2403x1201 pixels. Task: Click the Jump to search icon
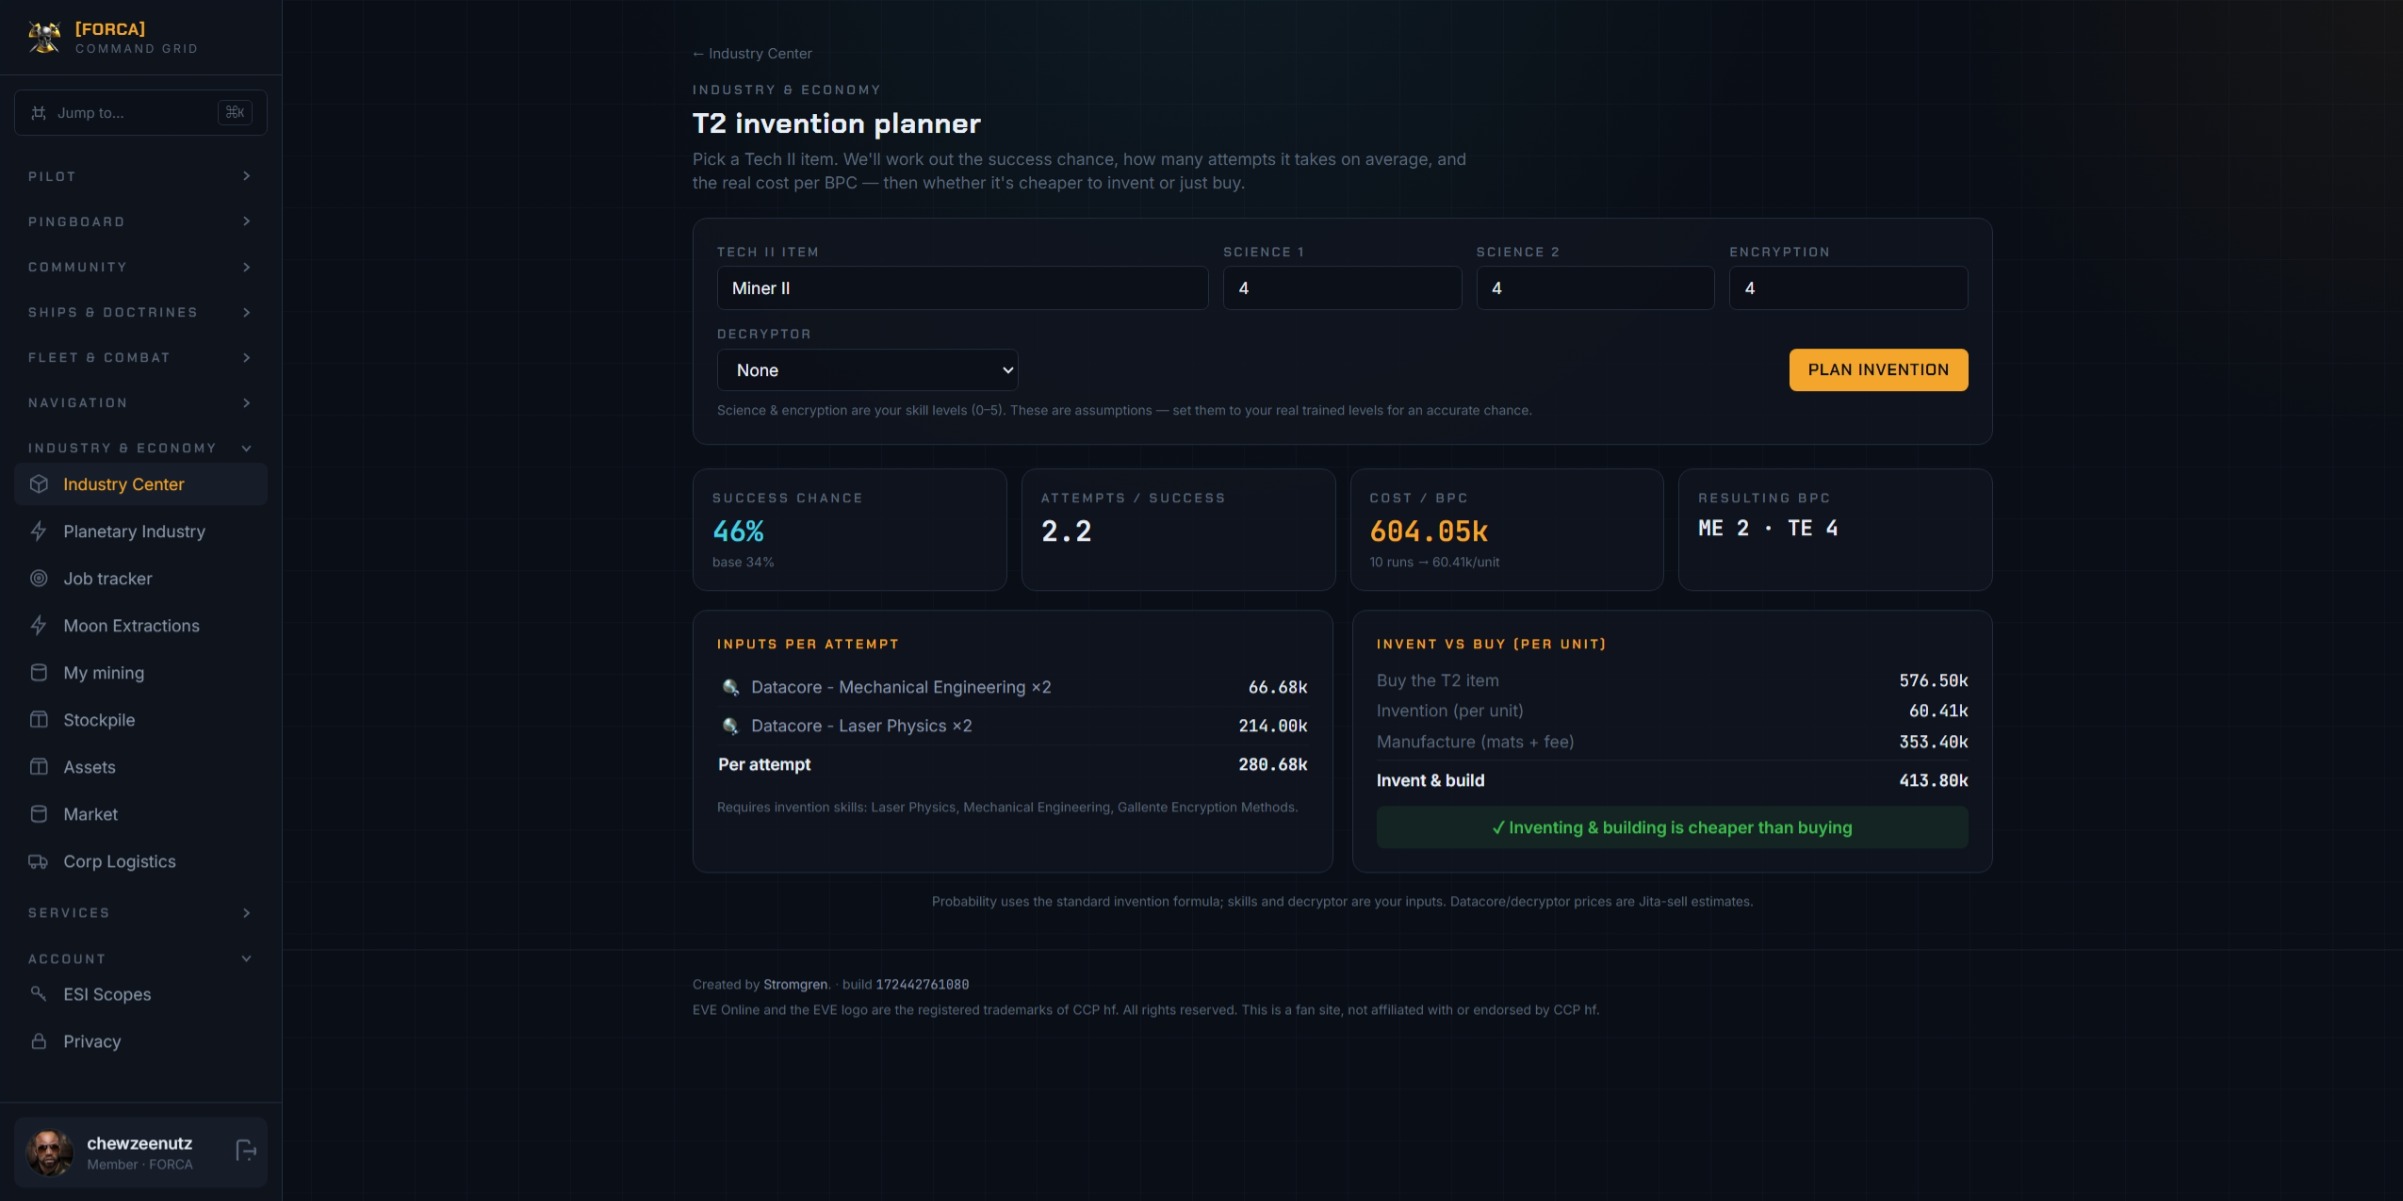pyautogui.click(x=39, y=112)
